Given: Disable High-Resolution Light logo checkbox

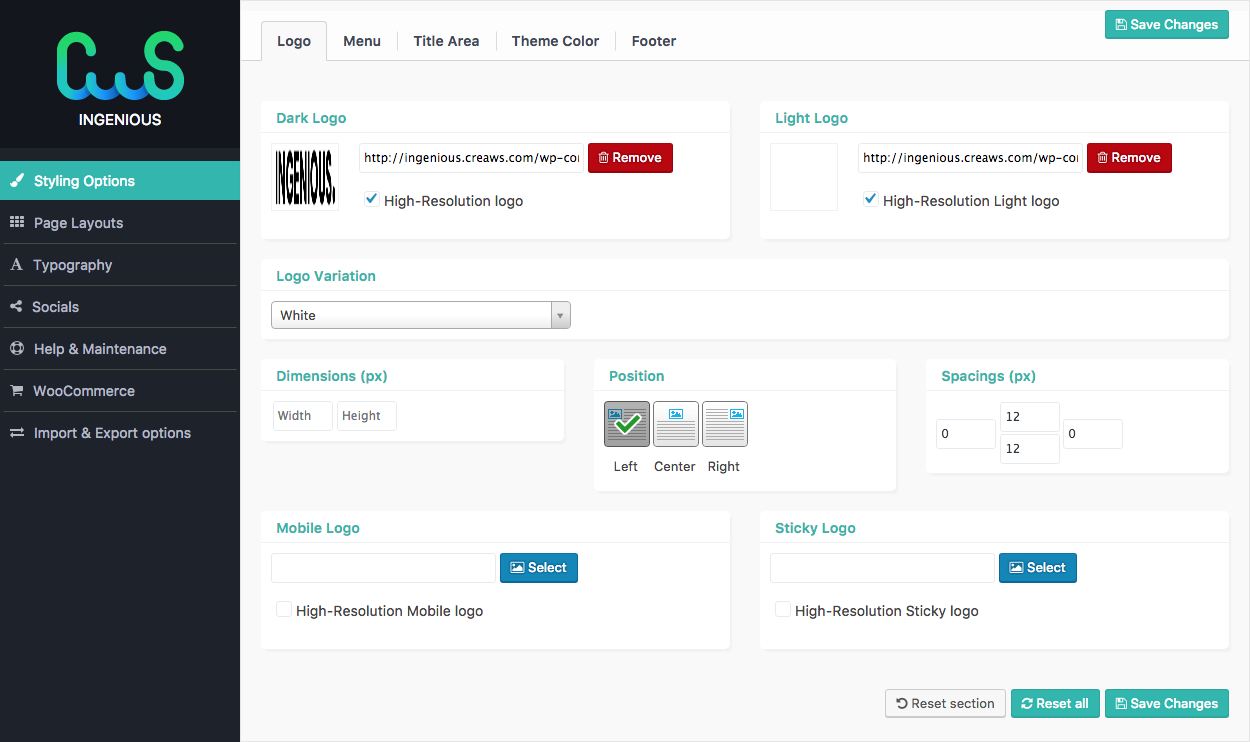Looking at the screenshot, I should pos(871,200).
